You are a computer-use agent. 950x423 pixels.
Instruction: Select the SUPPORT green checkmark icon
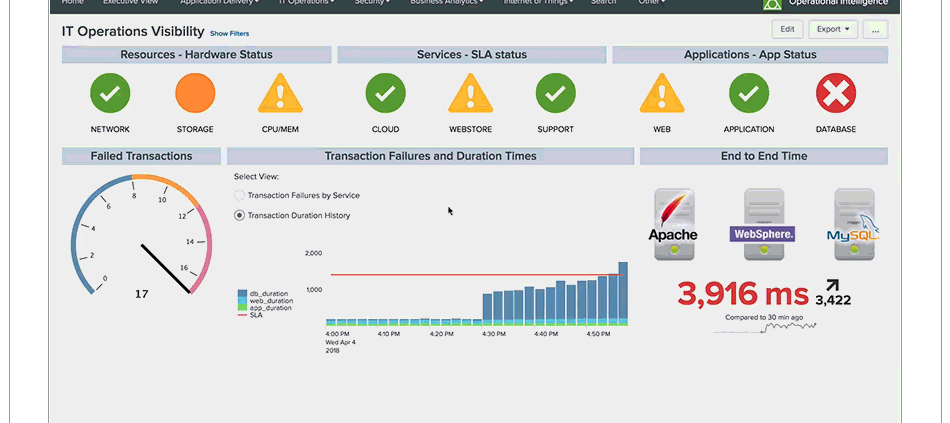tap(556, 93)
